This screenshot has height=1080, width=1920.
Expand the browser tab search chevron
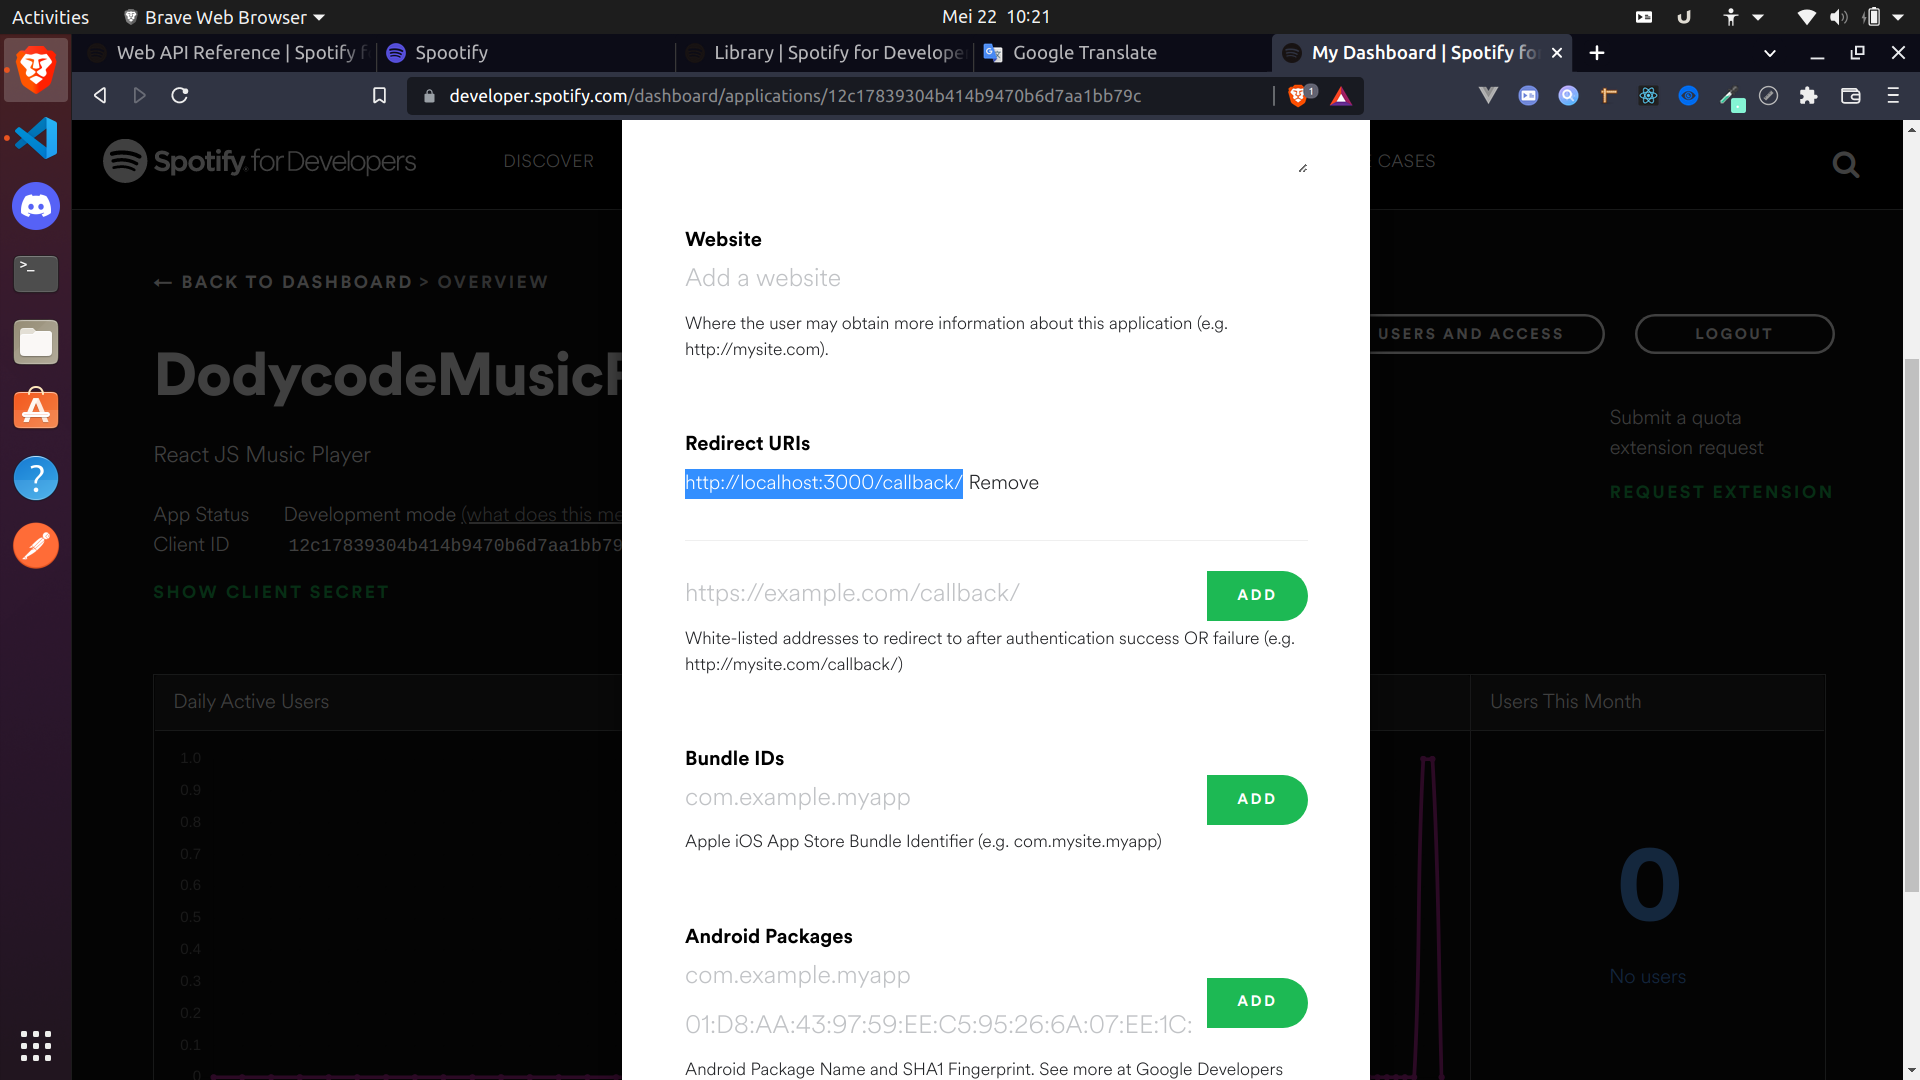[1769, 53]
